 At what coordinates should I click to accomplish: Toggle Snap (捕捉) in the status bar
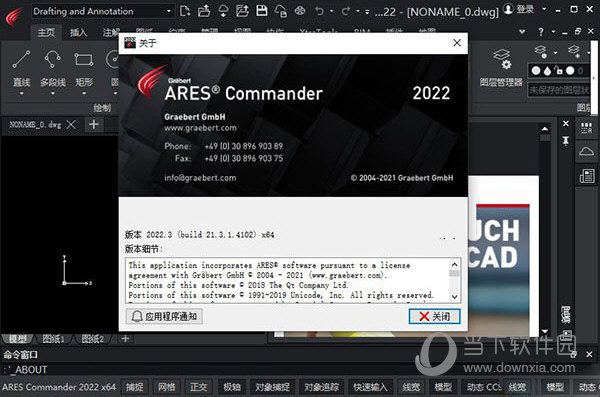(134, 387)
